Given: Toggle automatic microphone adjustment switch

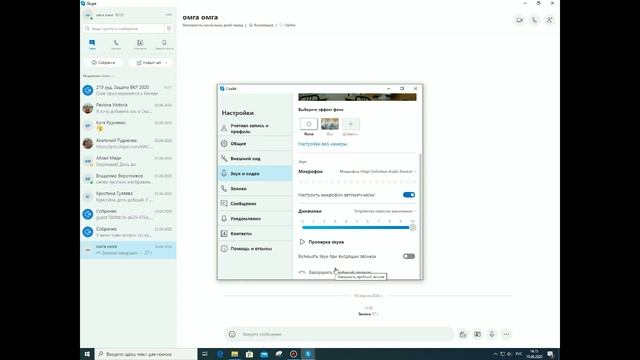Looking at the screenshot, I should (409, 195).
